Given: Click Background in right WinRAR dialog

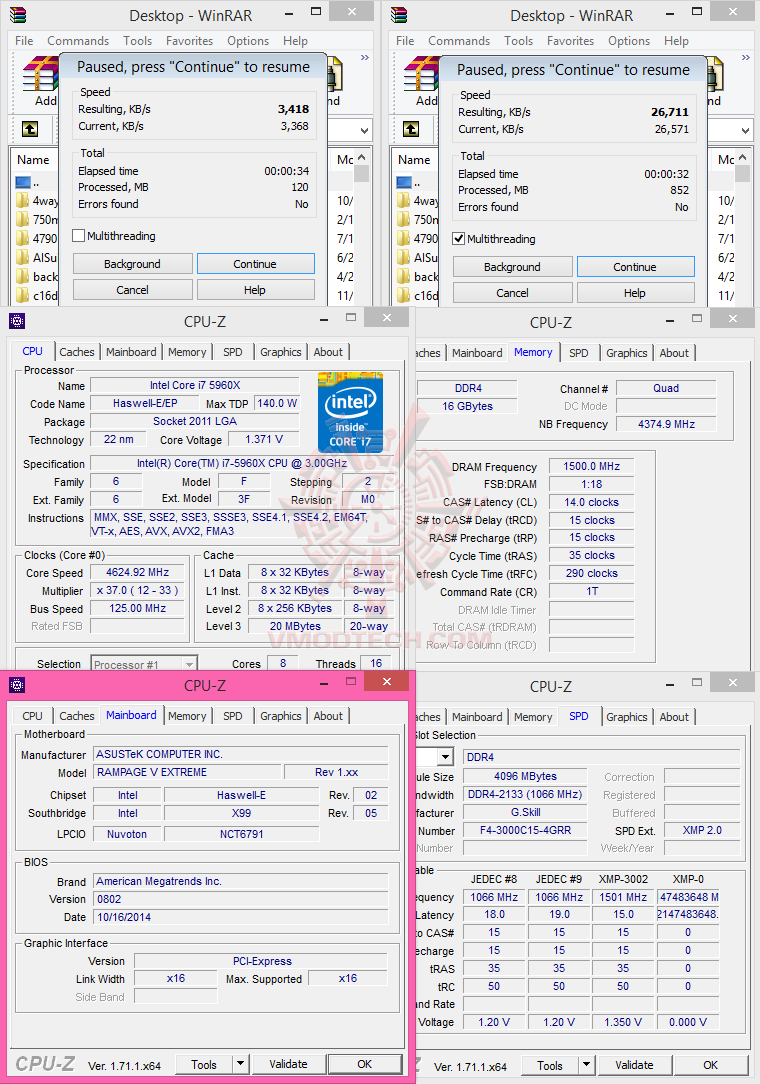Looking at the screenshot, I should coord(512,267).
